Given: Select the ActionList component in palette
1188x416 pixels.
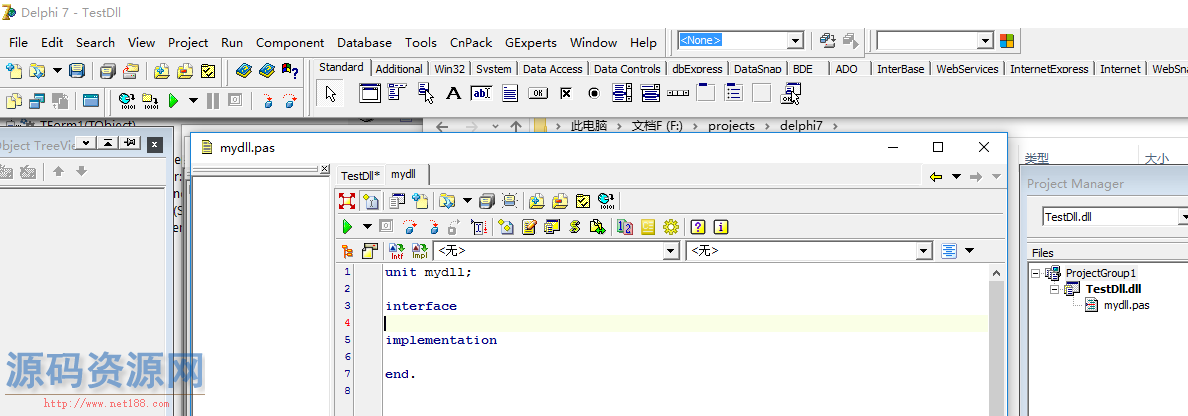Looking at the screenshot, I should [x=791, y=93].
